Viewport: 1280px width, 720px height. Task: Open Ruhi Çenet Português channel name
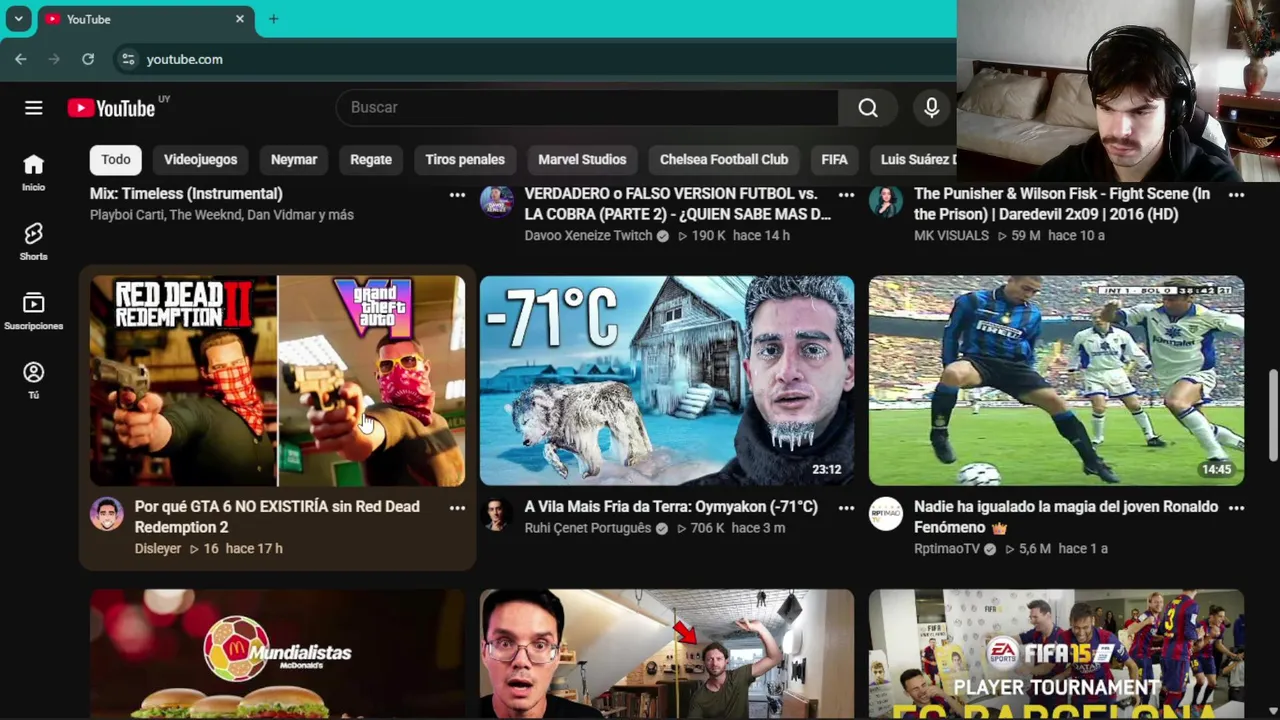[x=588, y=528]
